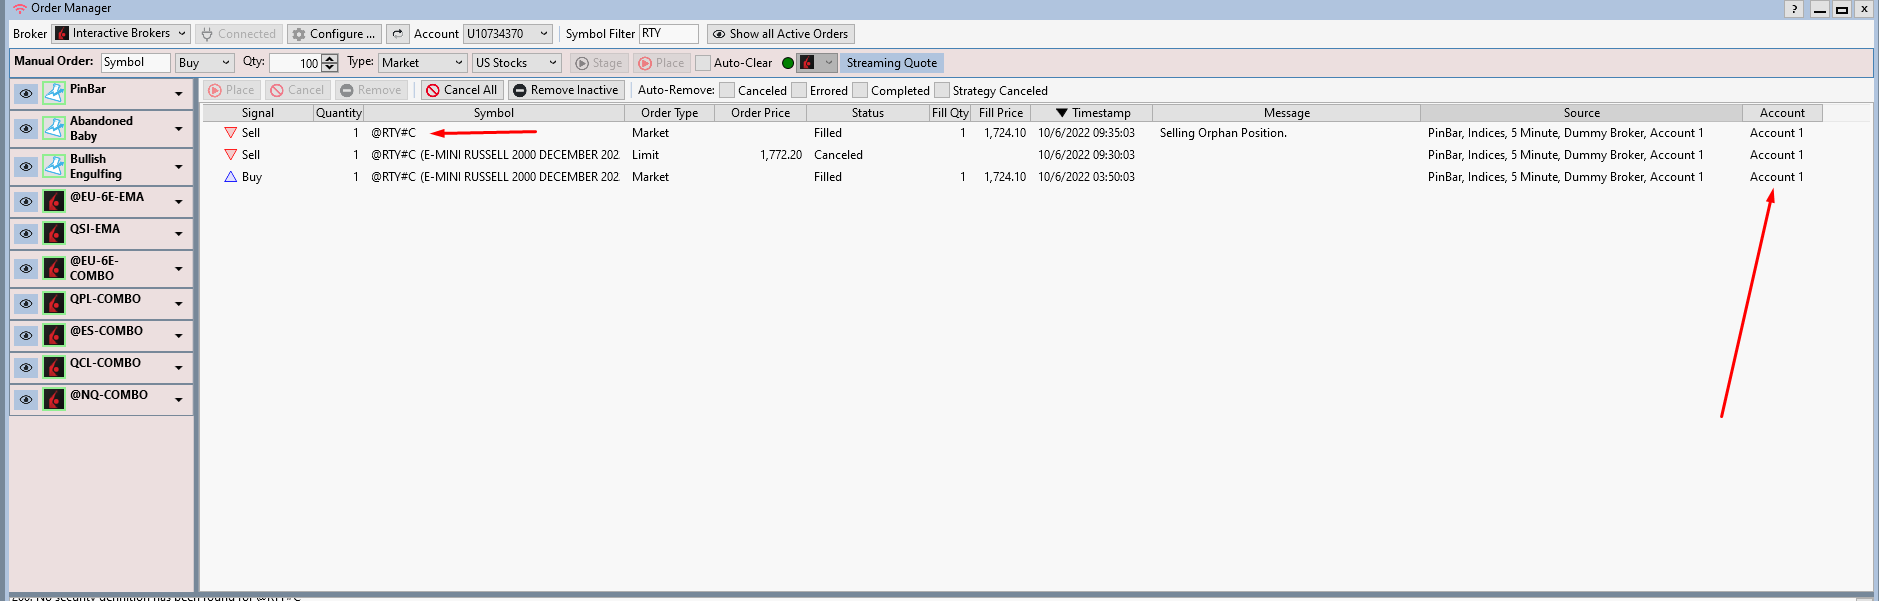Image resolution: width=1879 pixels, height=601 pixels.
Task: Click the @NQ-COMBO broker icon
Action: pyautogui.click(x=54, y=400)
